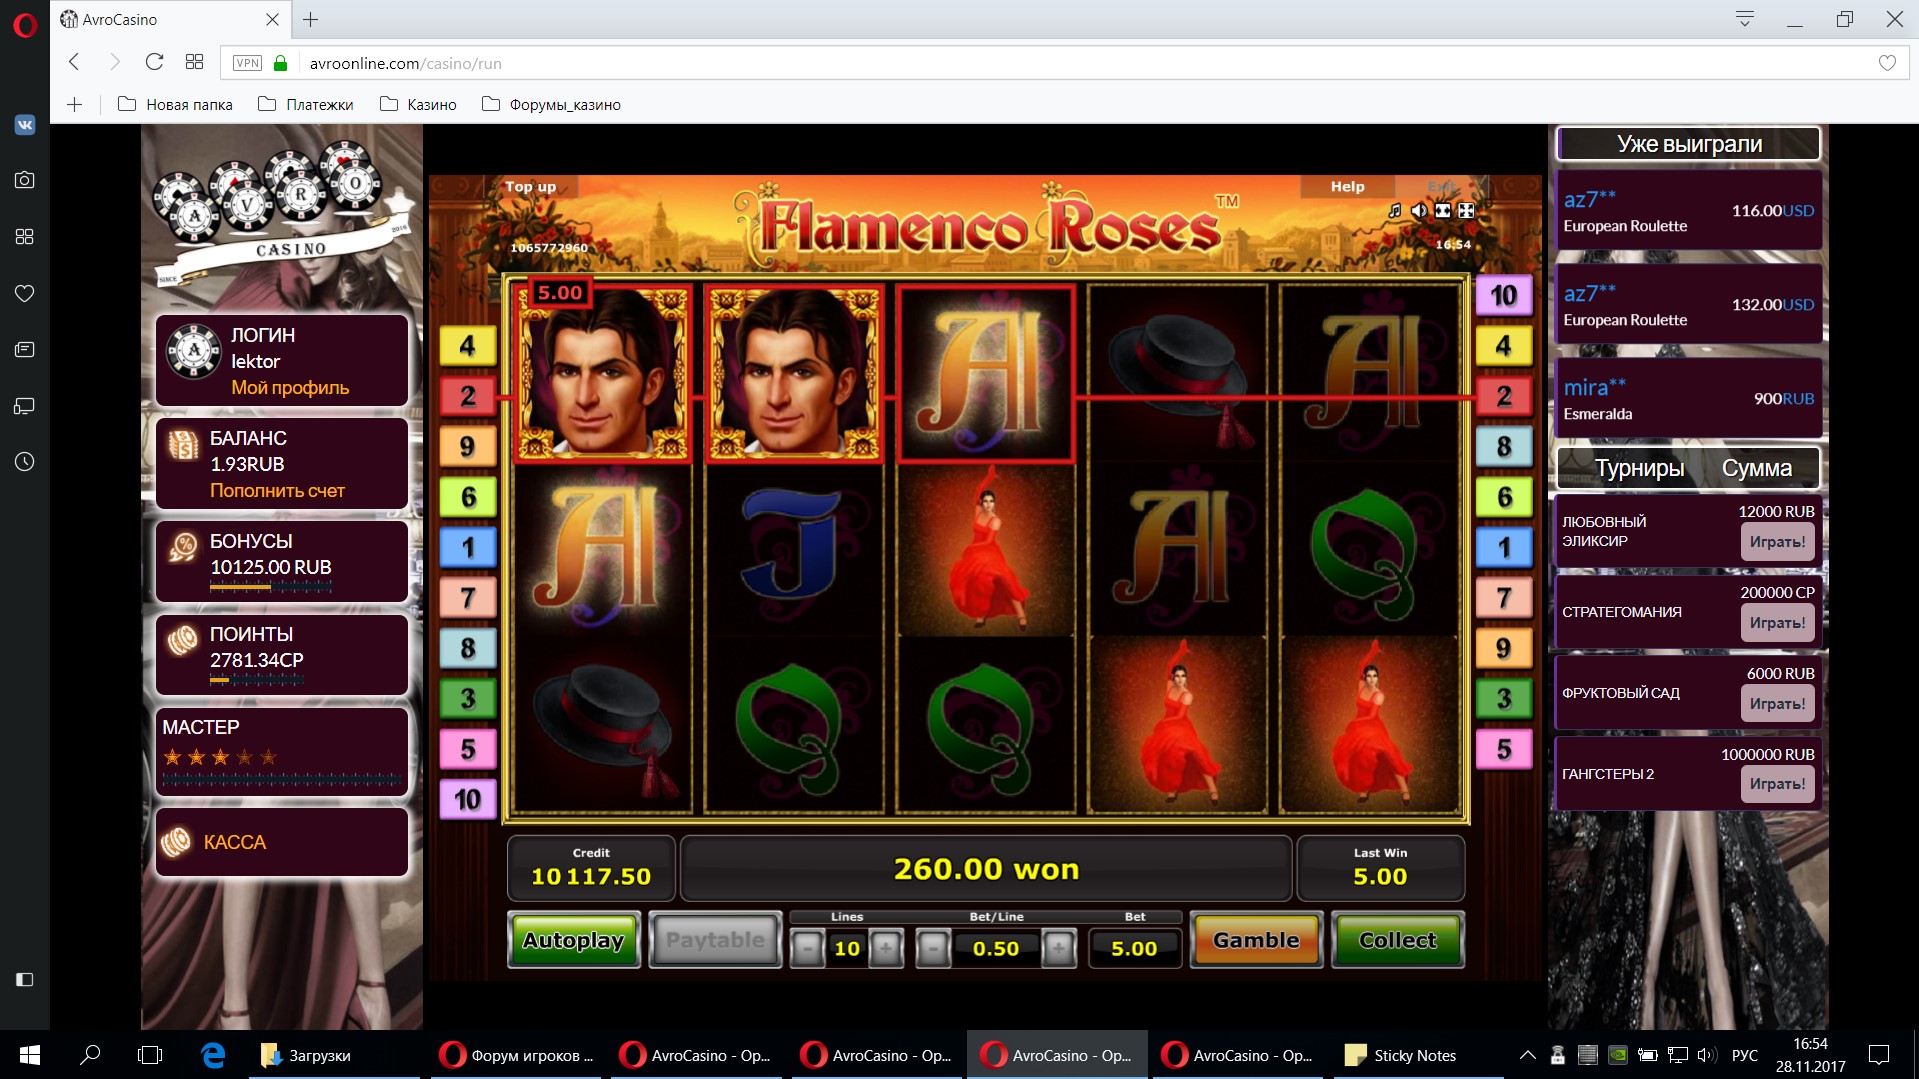Collect the winnings
The image size is (1919, 1079).
pos(1397,940)
